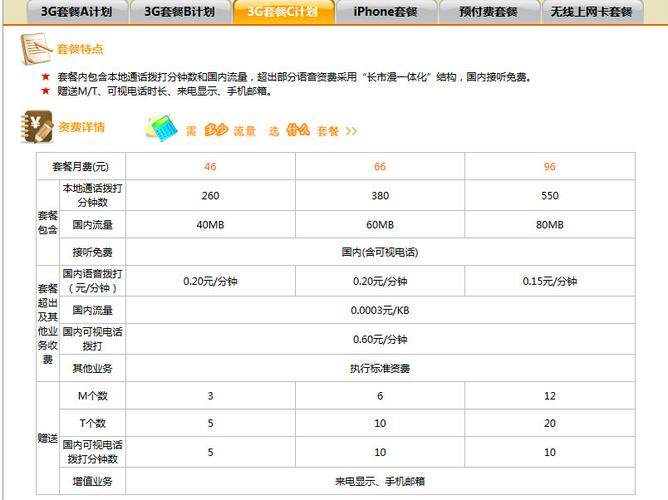Click the 0.15元/分钟 rate cell

click(x=550, y=281)
